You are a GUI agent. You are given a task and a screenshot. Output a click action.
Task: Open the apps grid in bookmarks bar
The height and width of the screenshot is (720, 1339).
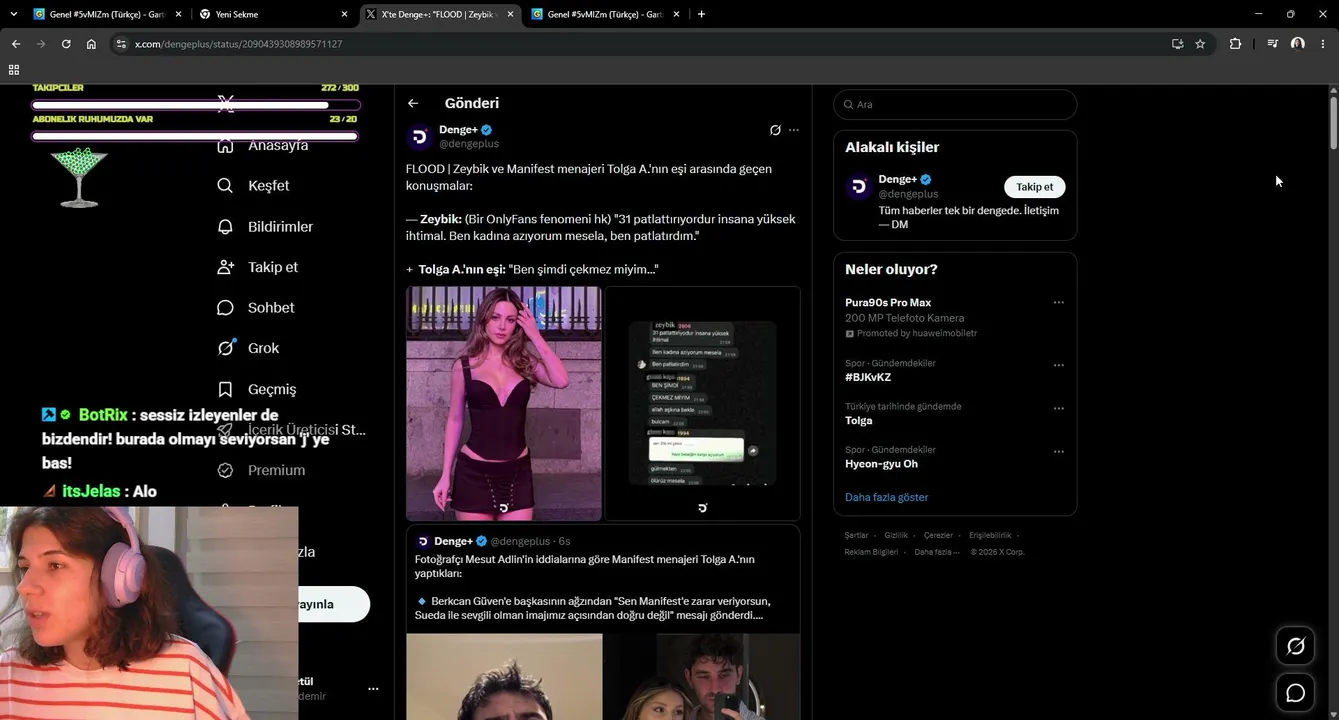(14, 70)
